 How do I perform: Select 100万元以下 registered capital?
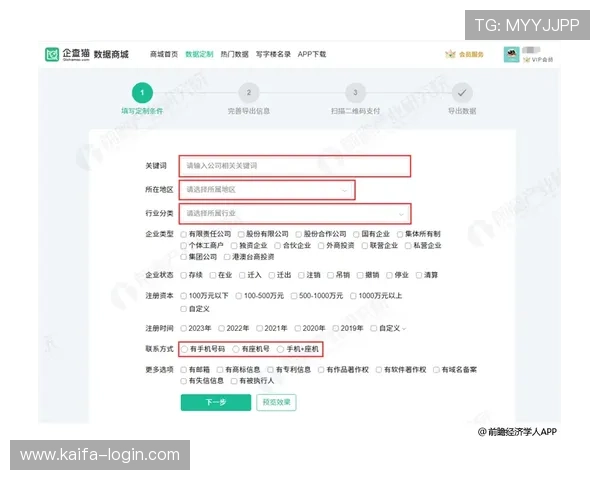click(x=184, y=296)
